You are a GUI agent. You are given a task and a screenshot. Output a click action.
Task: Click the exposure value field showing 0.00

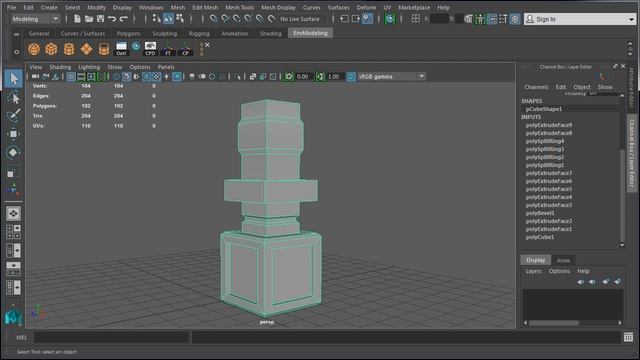tap(304, 76)
